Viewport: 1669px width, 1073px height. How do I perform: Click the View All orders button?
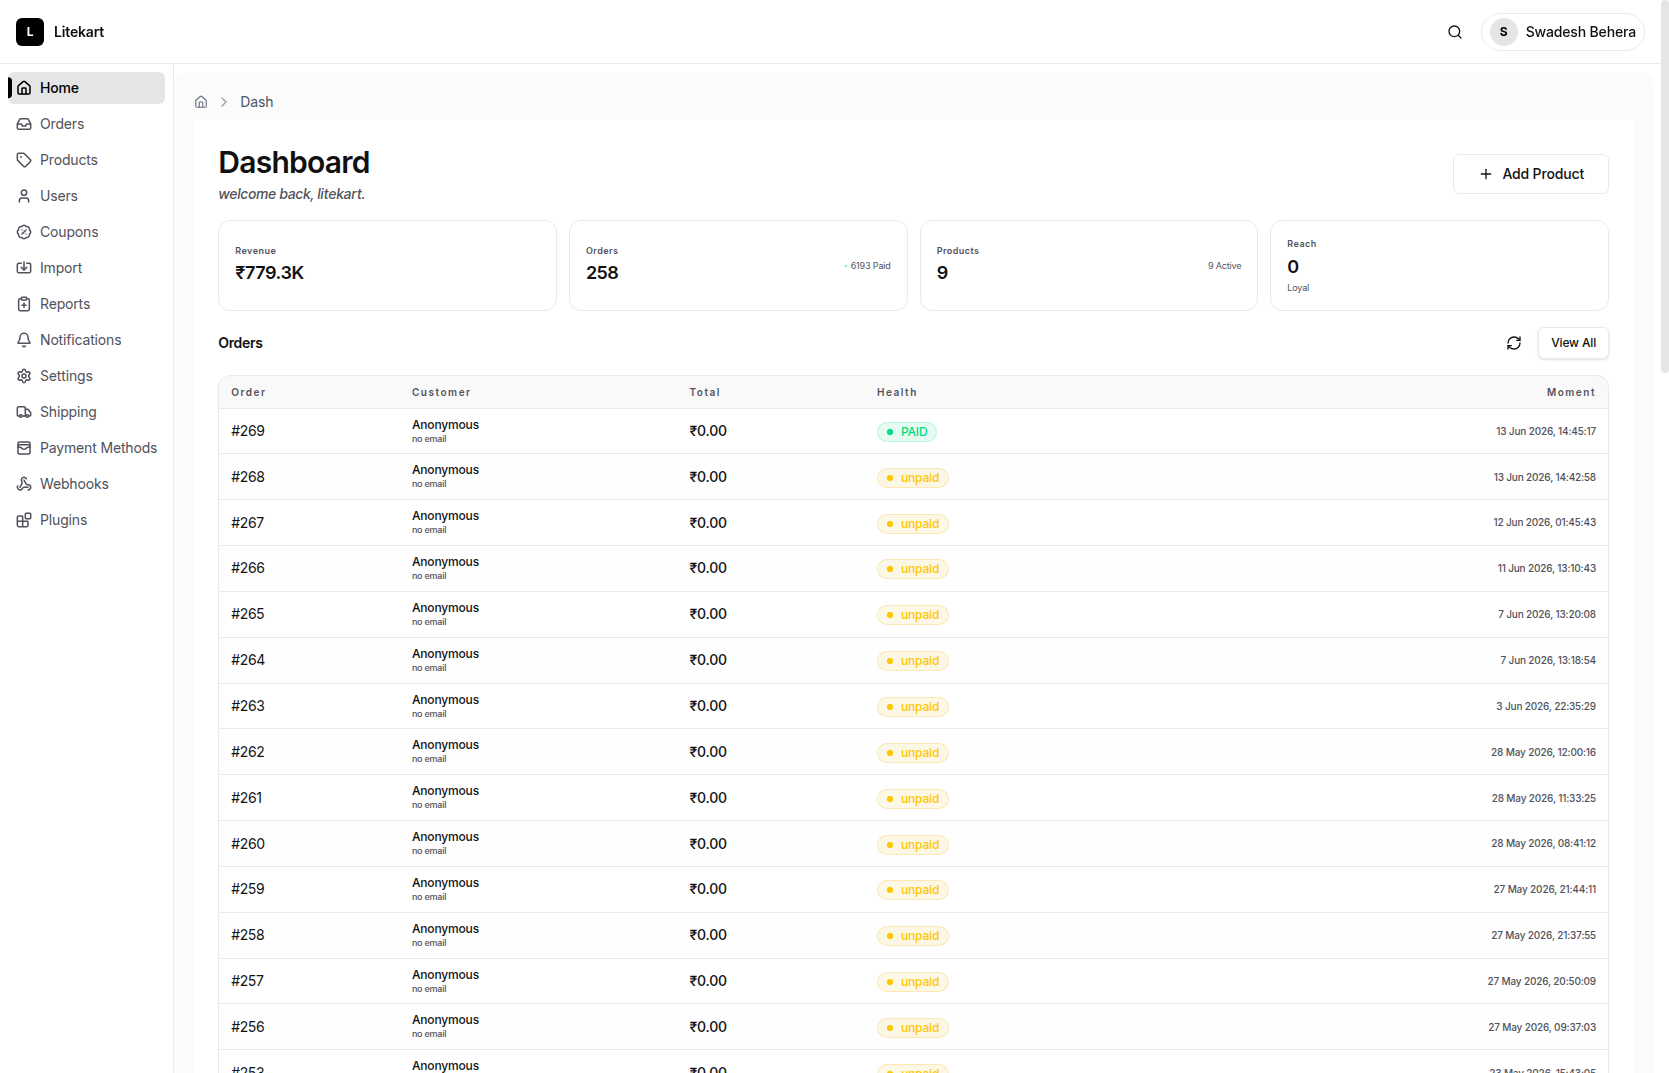tap(1573, 343)
